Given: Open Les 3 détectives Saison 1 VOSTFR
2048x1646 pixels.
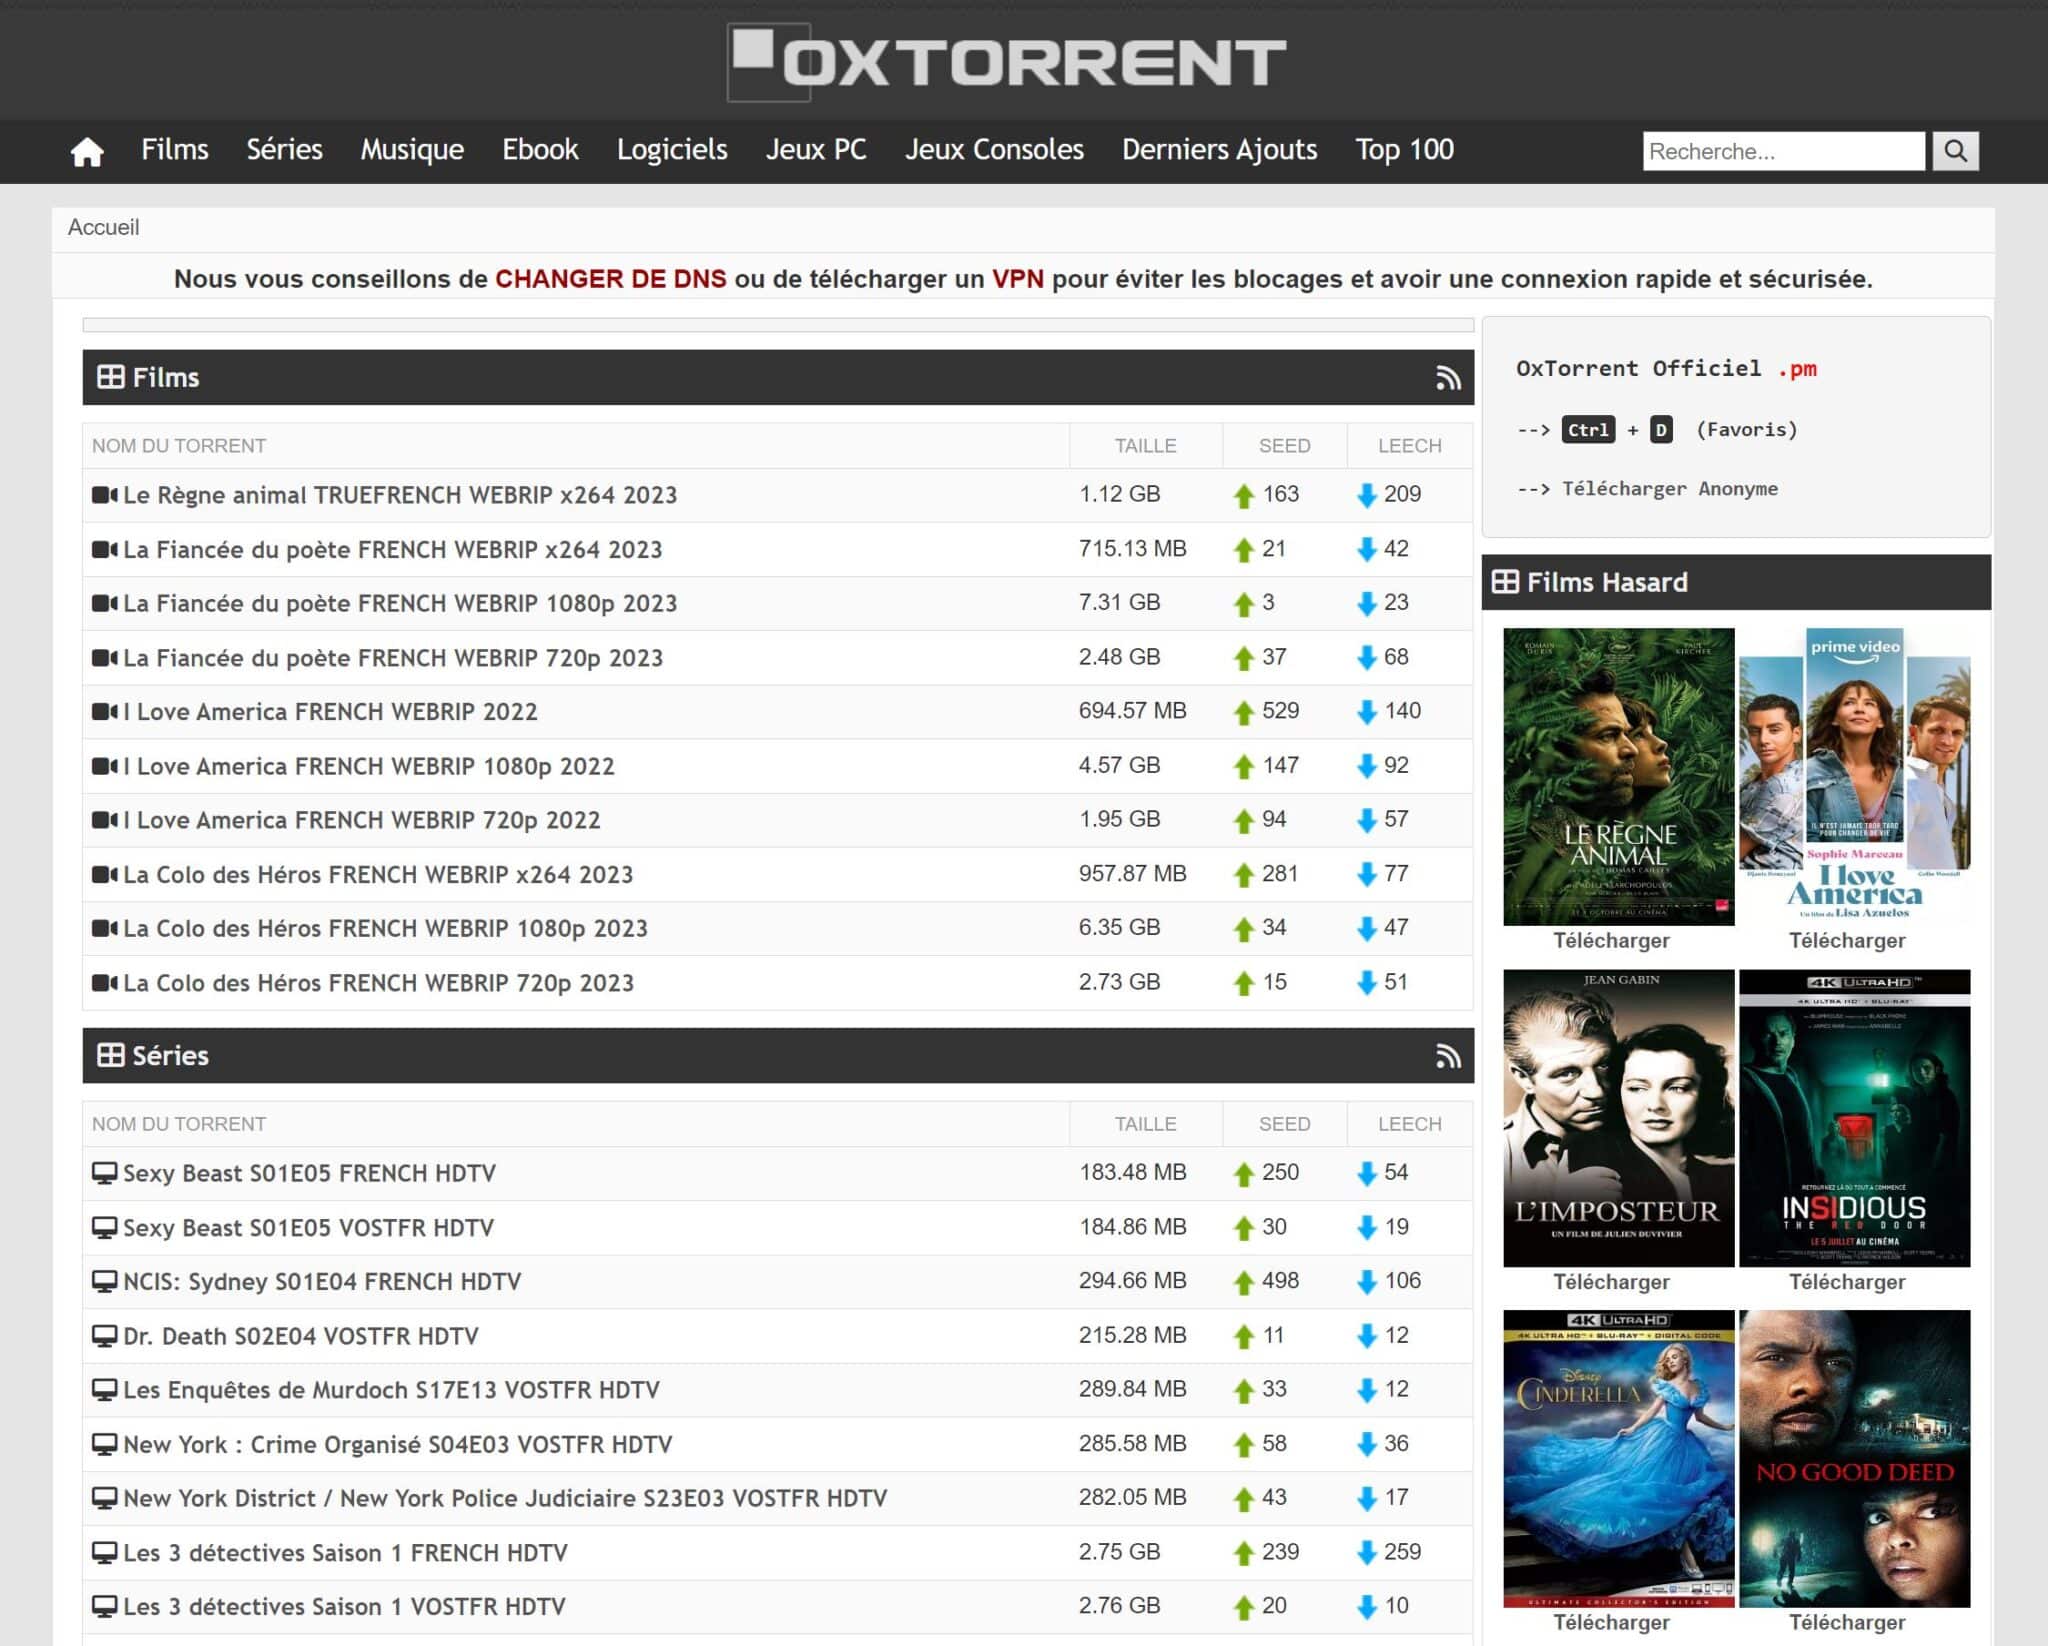Looking at the screenshot, I should [344, 1607].
